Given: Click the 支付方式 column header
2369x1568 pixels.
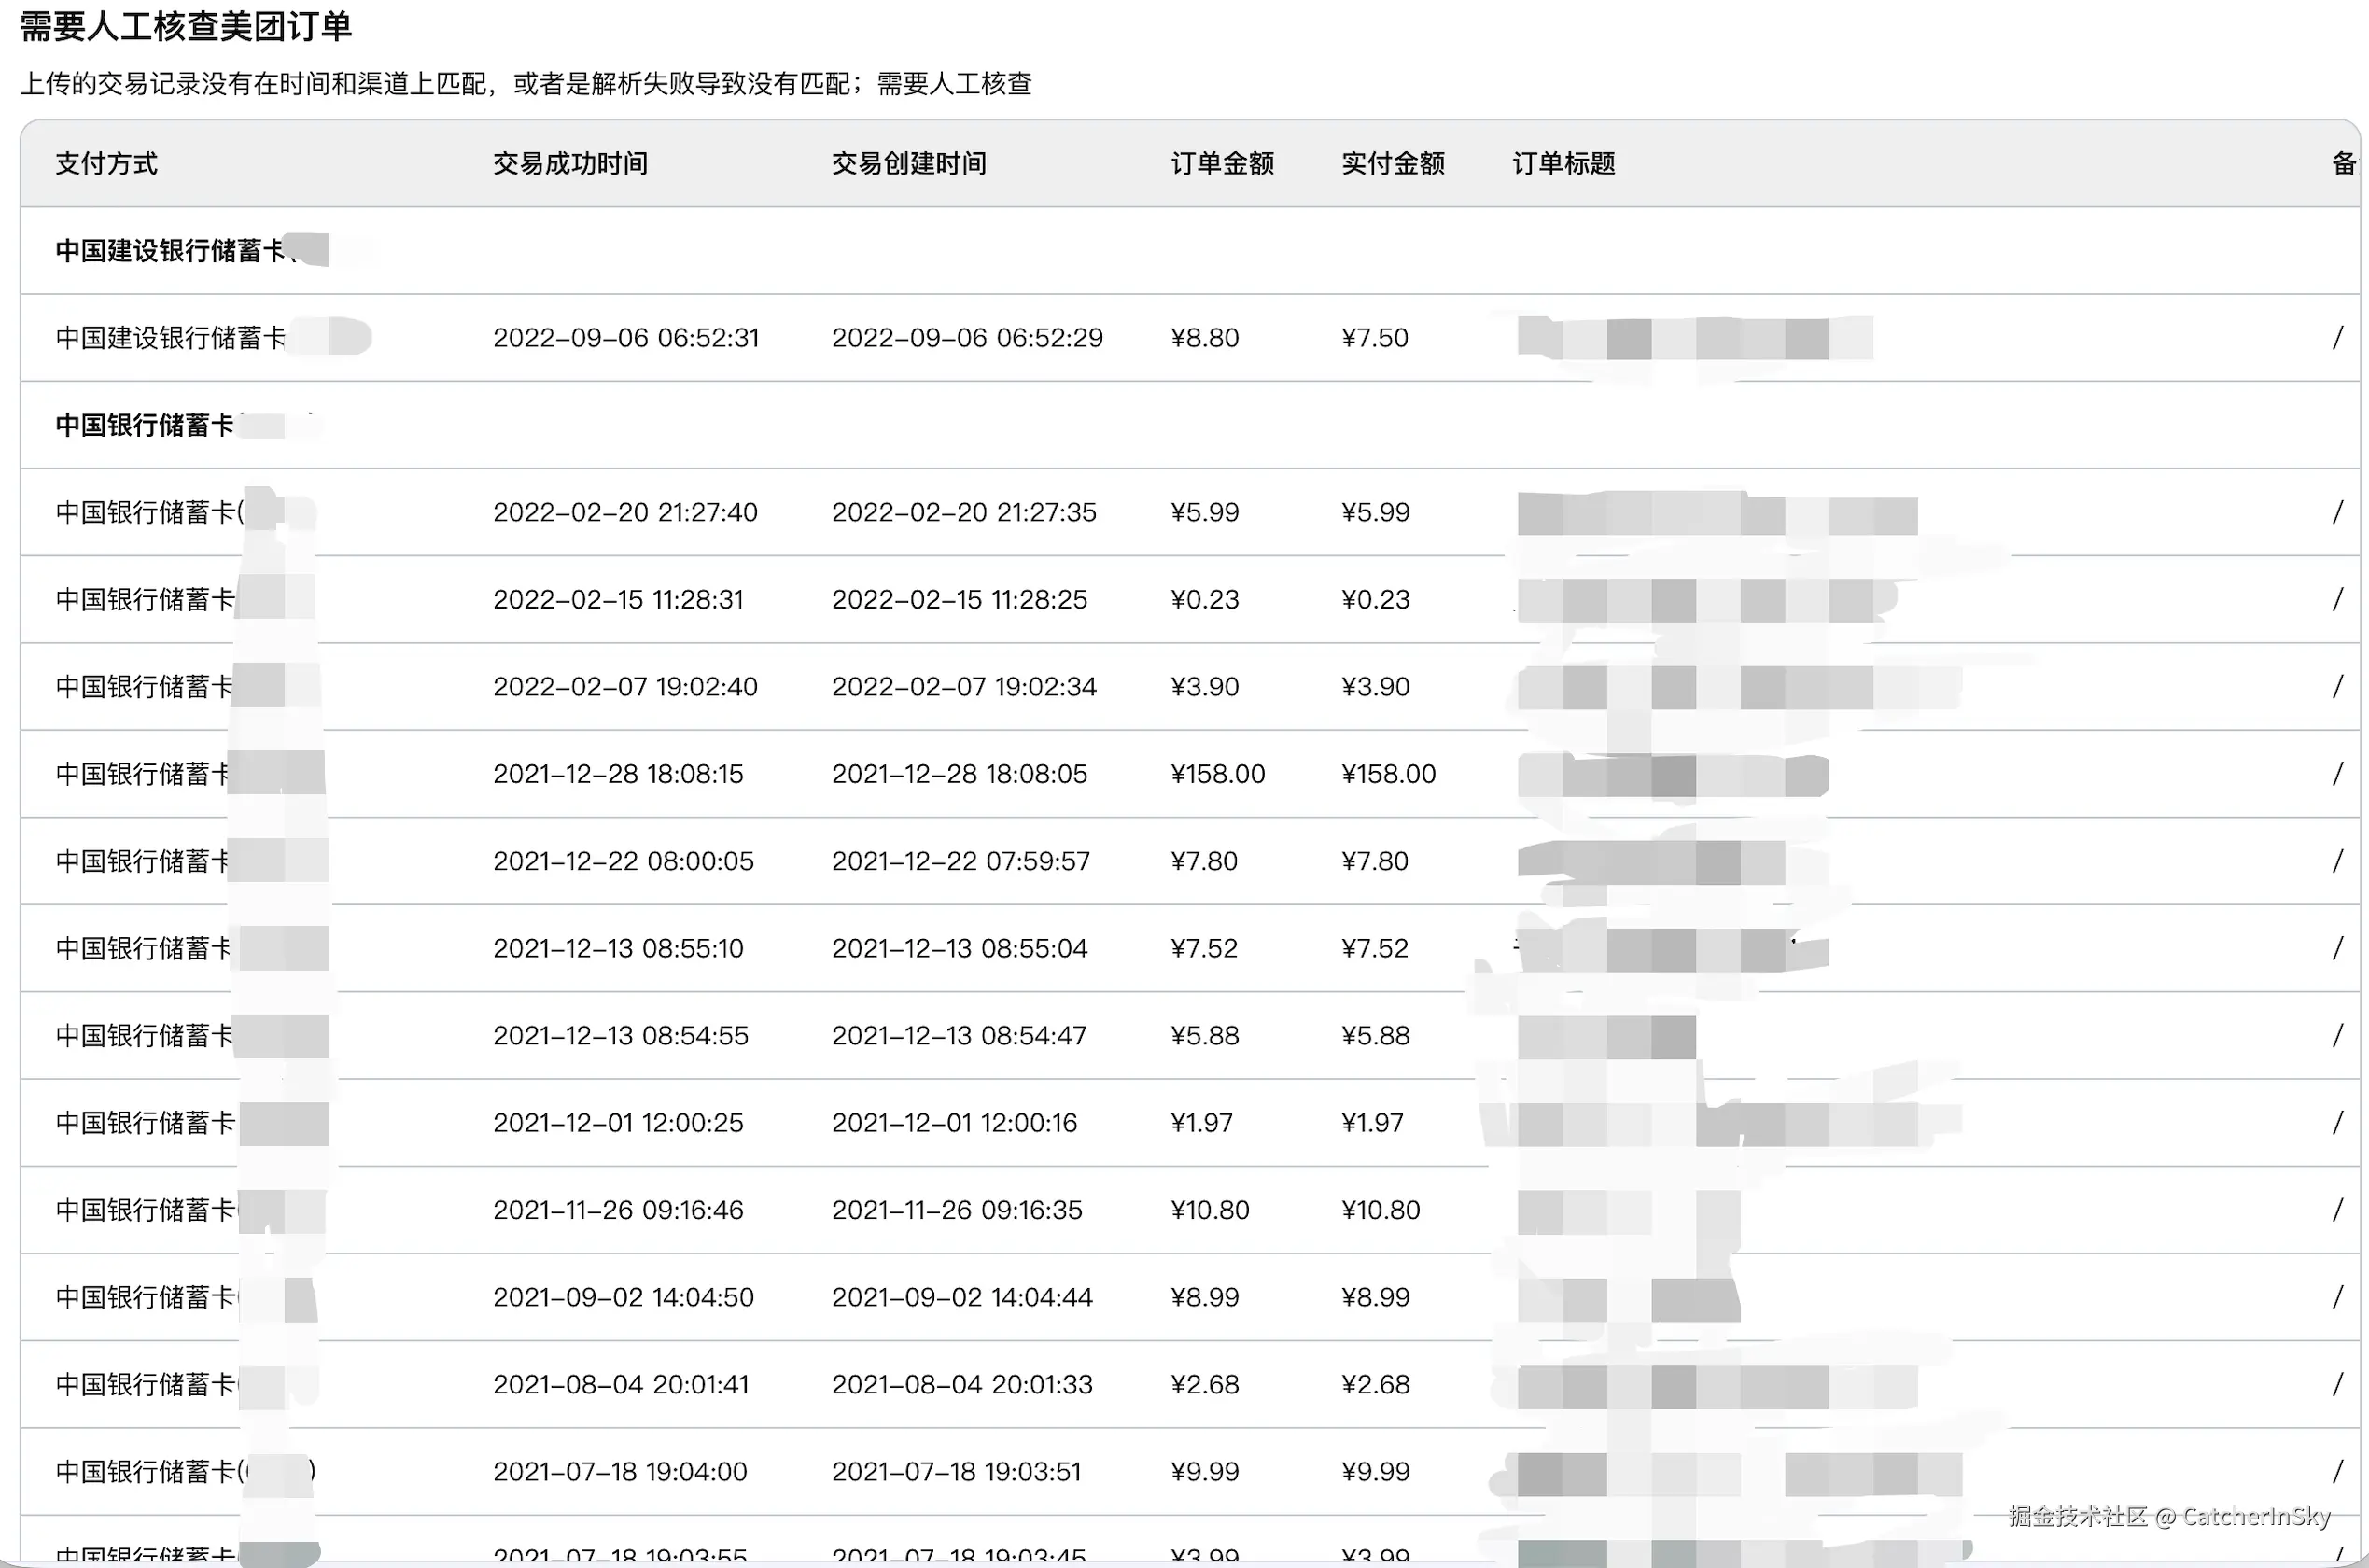Looking at the screenshot, I should (106, 163).
